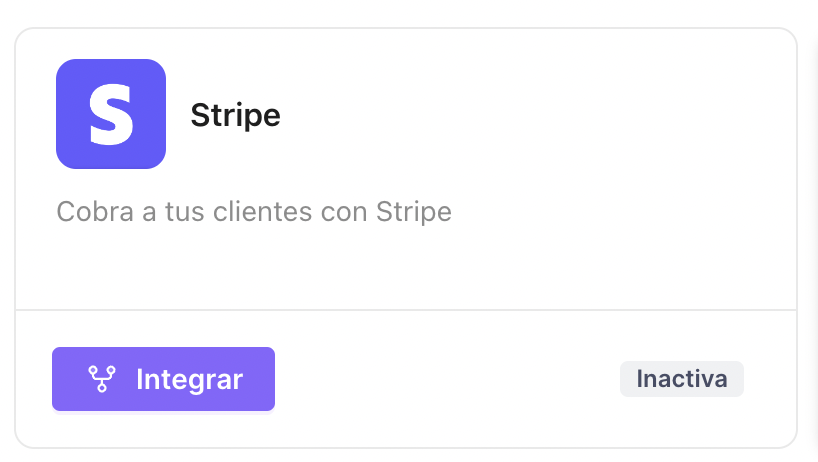Click the fork icon inside Integrar button

point(102,379)
